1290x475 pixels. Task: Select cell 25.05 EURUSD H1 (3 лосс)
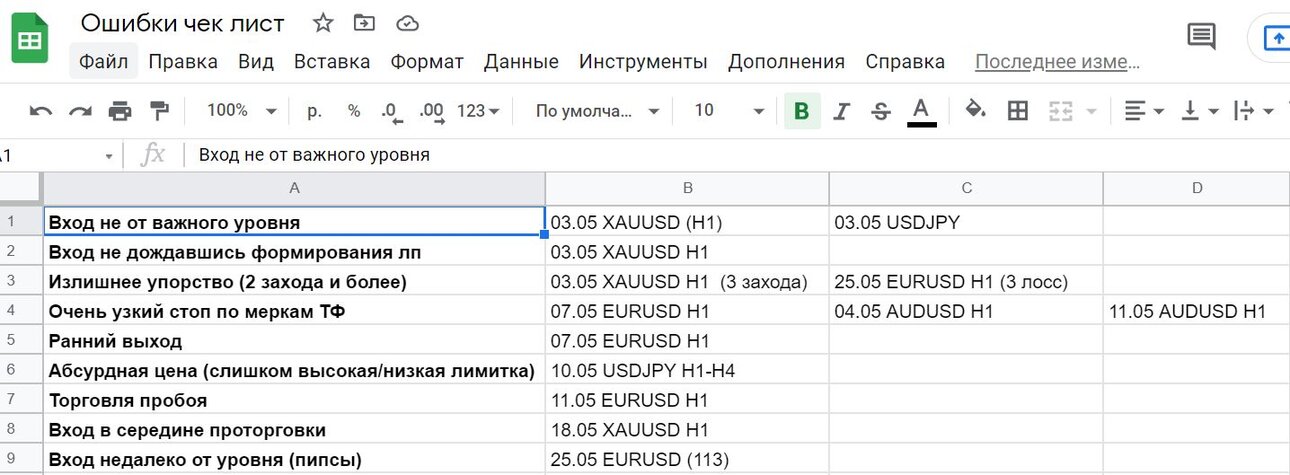[966, 282]
